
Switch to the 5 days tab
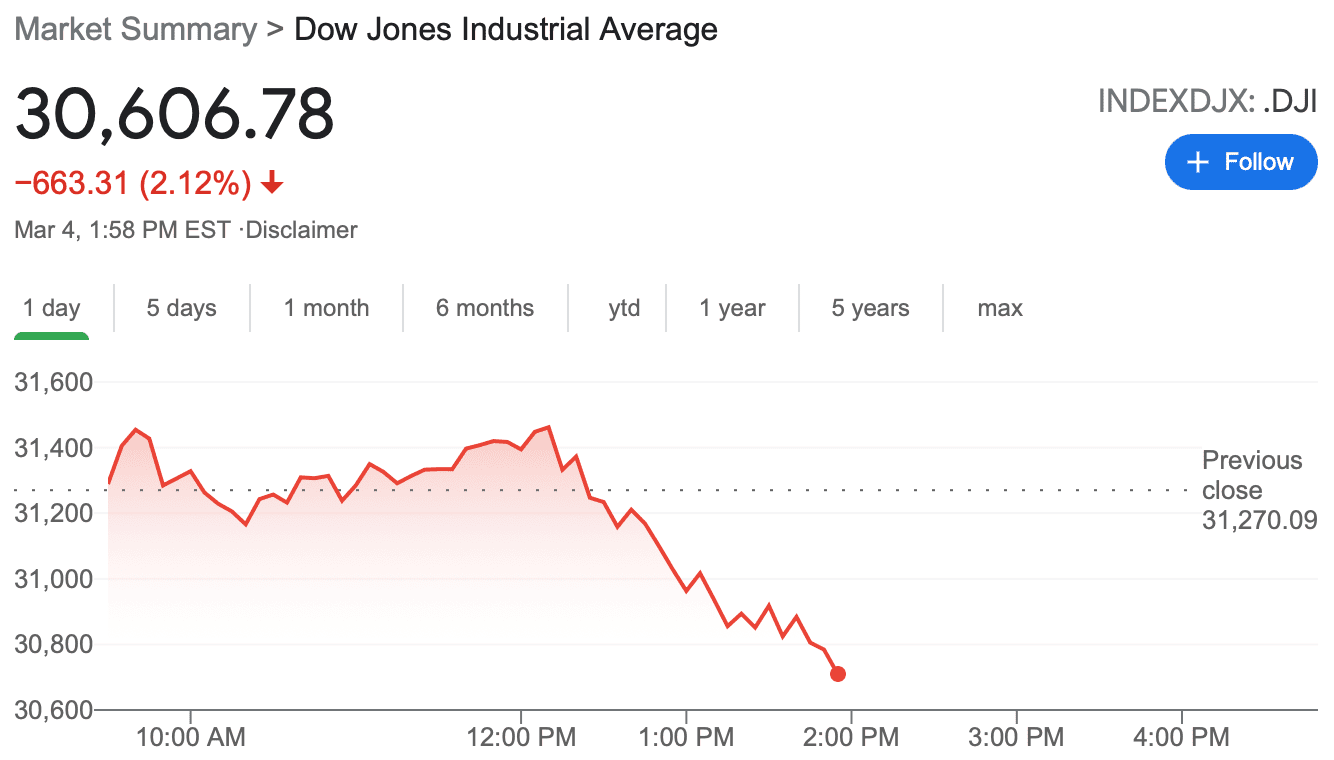coord(182,308)
